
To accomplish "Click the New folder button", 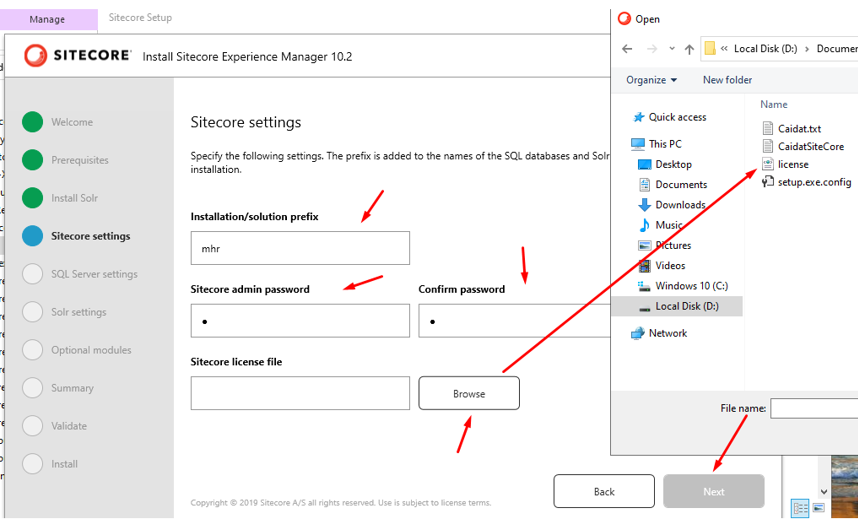I will tap(727, 80).
